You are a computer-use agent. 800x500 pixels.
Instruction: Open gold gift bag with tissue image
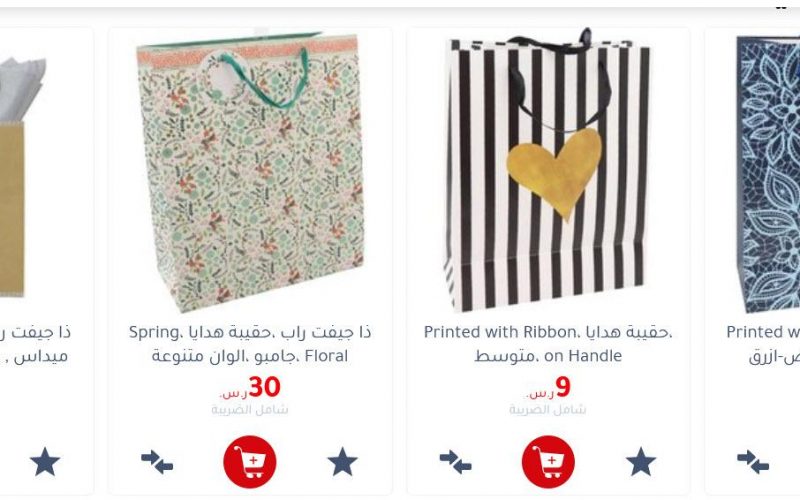point(23,177)
